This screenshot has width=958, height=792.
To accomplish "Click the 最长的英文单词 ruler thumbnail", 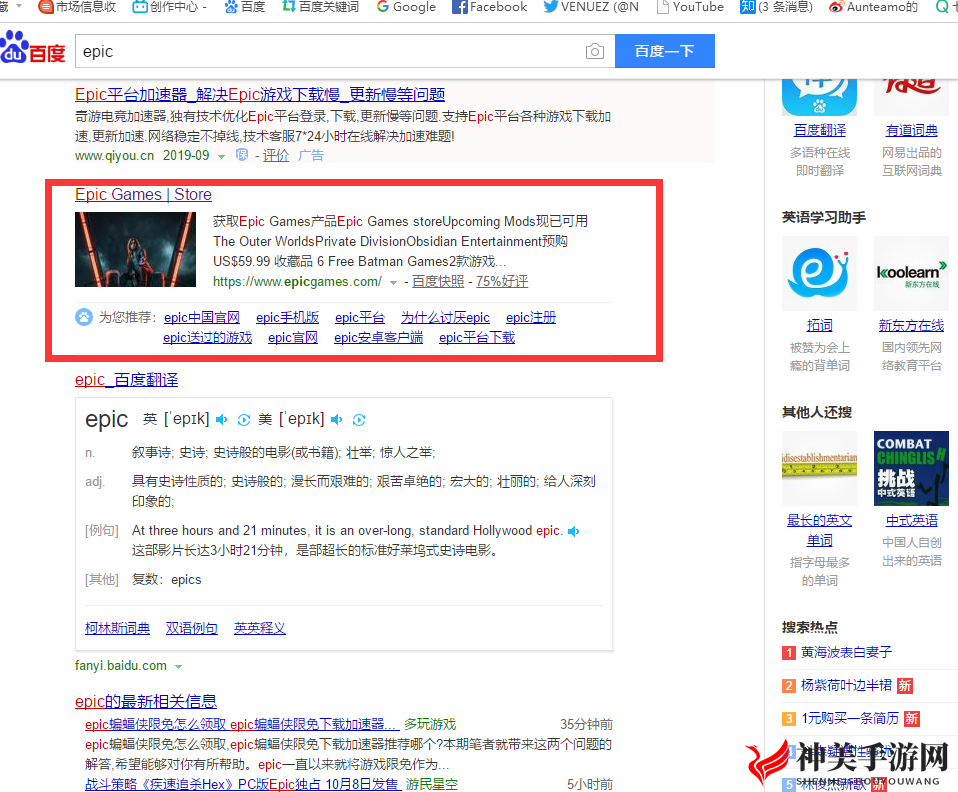I will (x=819, y=468).
